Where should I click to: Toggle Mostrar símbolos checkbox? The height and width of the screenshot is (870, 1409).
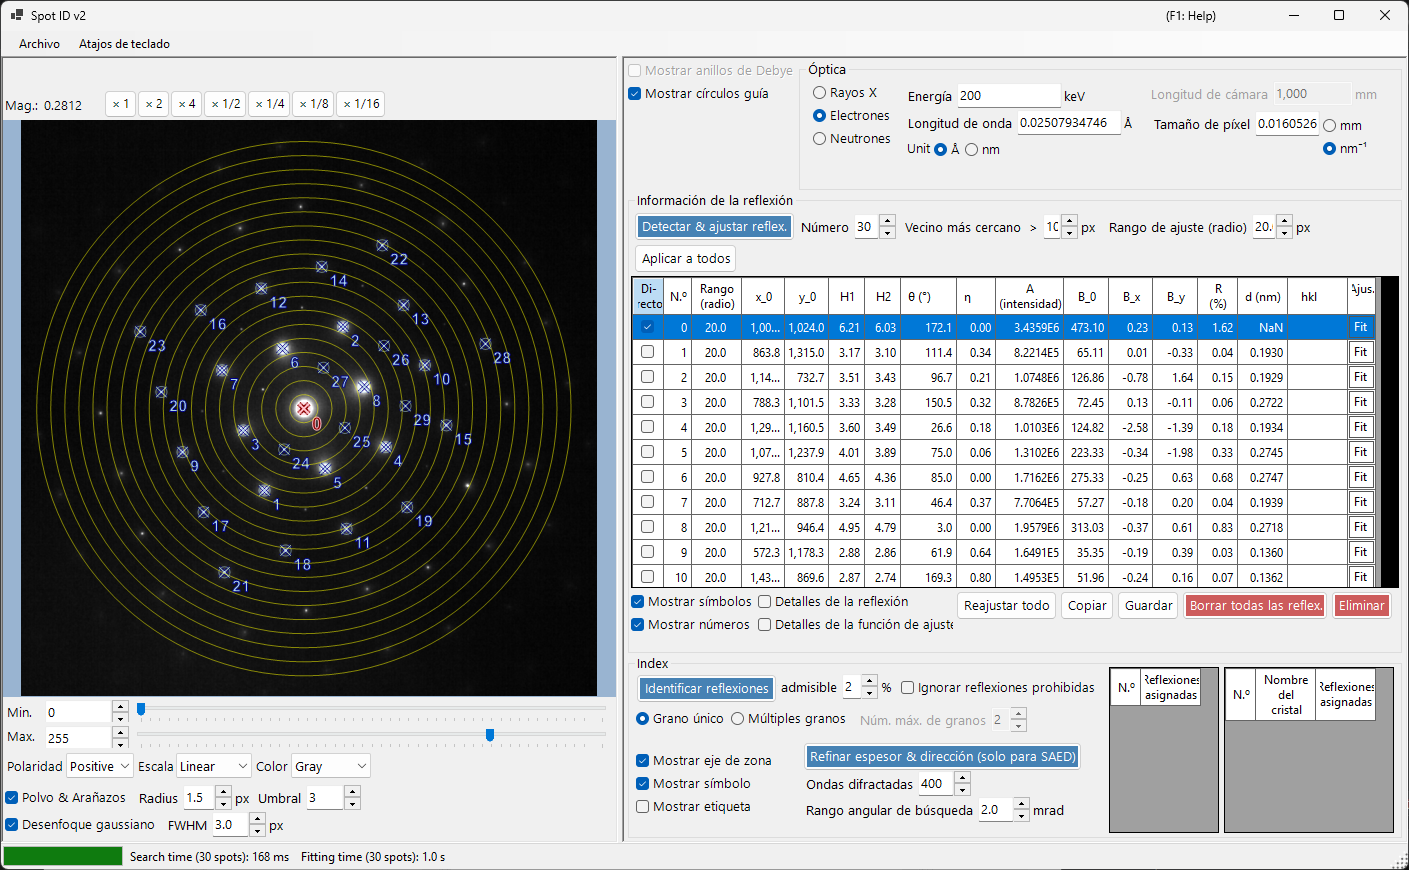pyautogui.click(x=638, y=602)
